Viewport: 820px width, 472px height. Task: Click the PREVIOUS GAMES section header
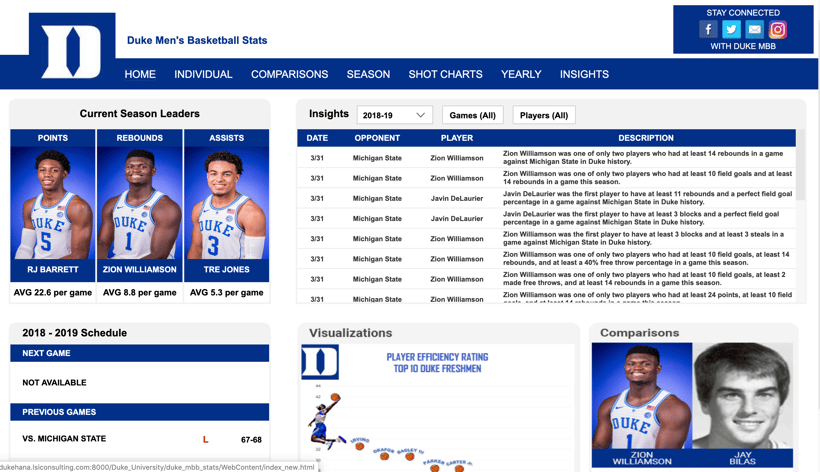coord(140,412)
